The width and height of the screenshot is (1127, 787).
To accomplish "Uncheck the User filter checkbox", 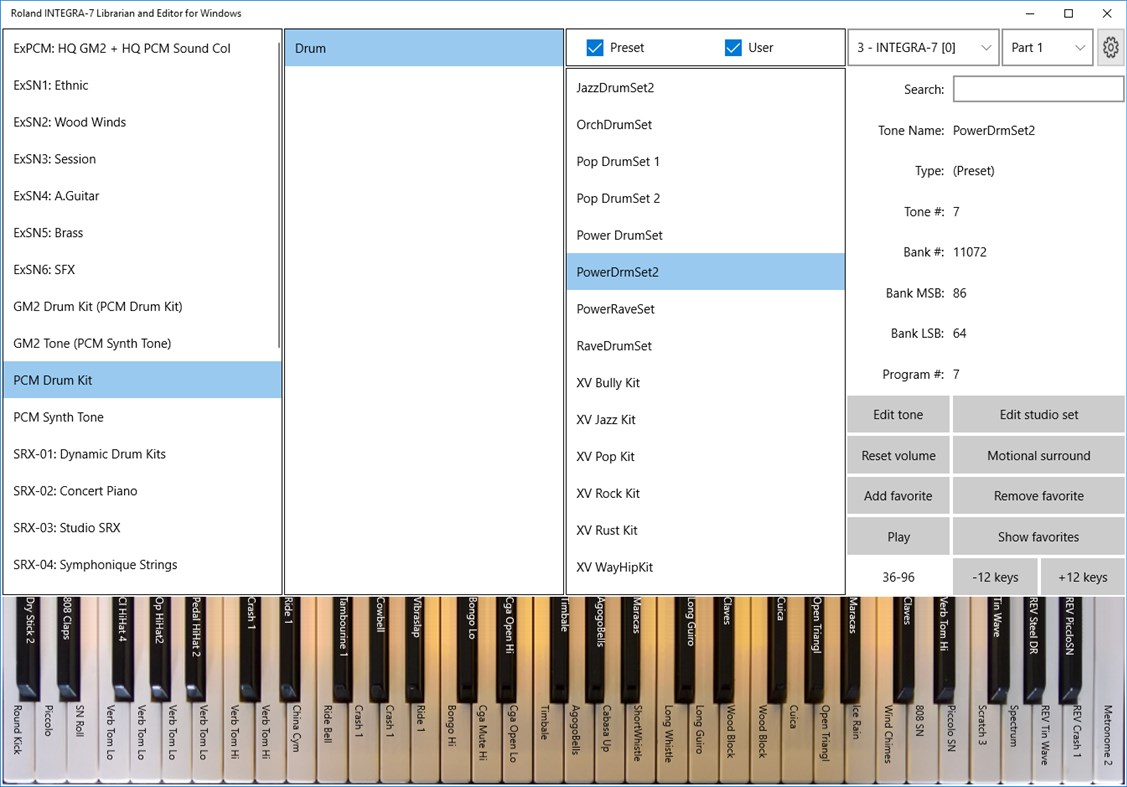I will pos(735,47).
